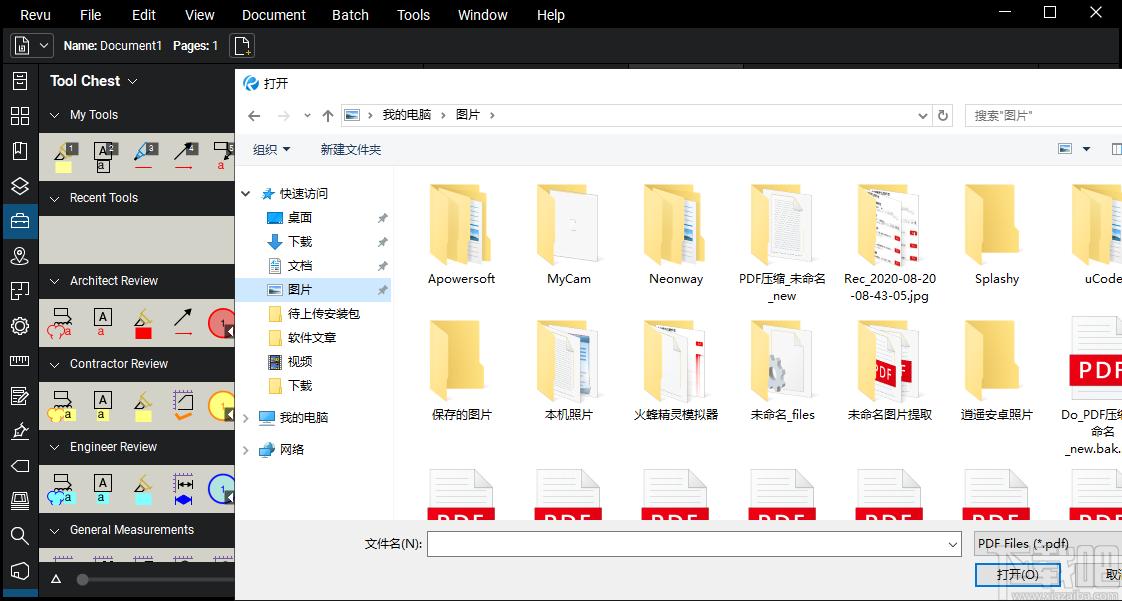Image resolution: width=1122 pixels, height=601 pixels.
Task: Open the Tool Chest panel dropdown
Action: point(132,82)
